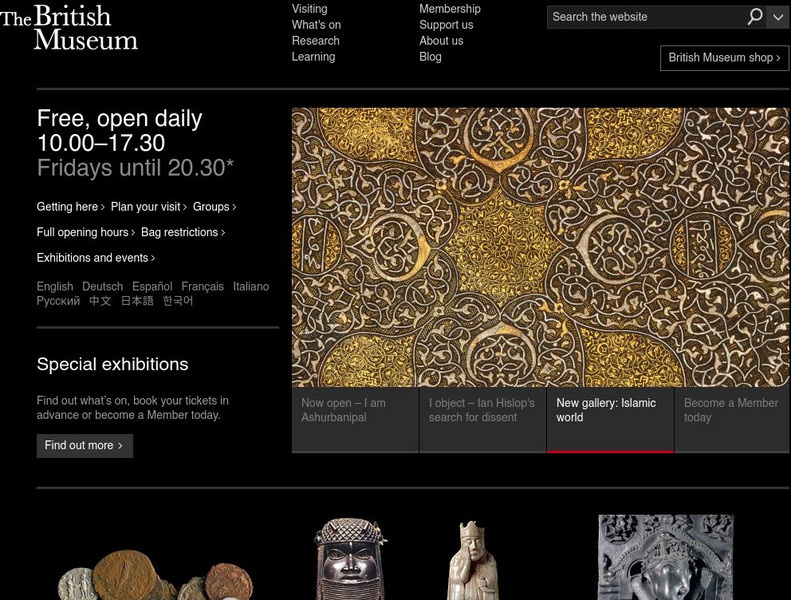This screenshot has height=600, width=791.
Task: Click the Find out more button
Action: click(x=84, y=446)
